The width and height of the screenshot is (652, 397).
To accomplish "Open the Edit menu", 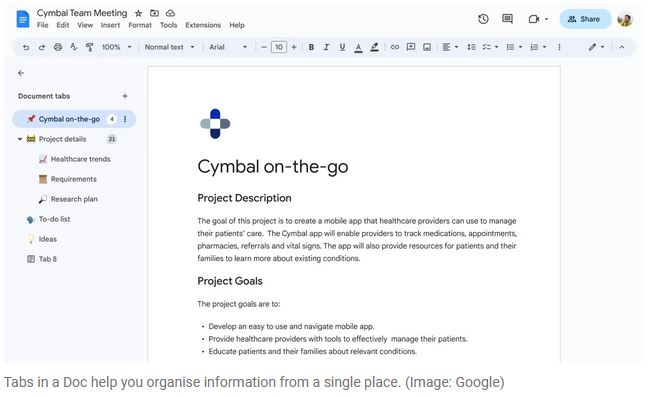I will (63, 25).
